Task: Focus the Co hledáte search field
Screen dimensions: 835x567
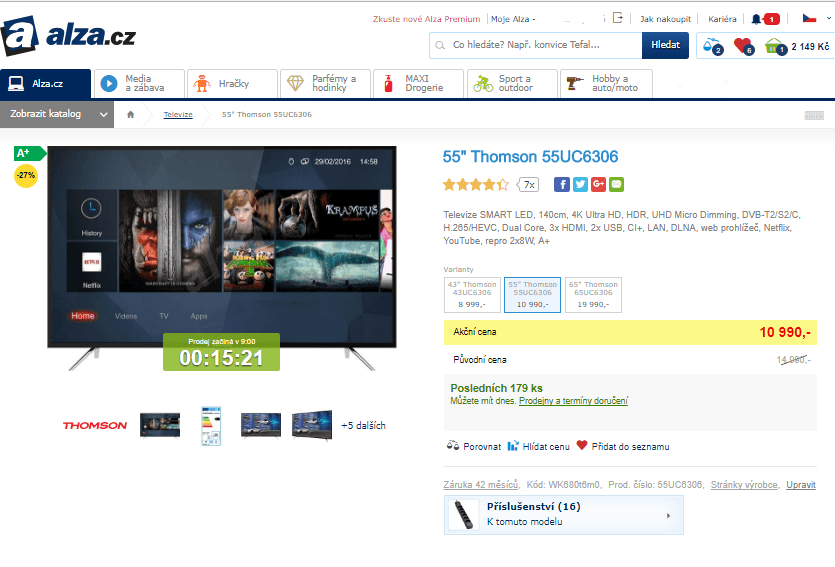Action: click(536, 45)
